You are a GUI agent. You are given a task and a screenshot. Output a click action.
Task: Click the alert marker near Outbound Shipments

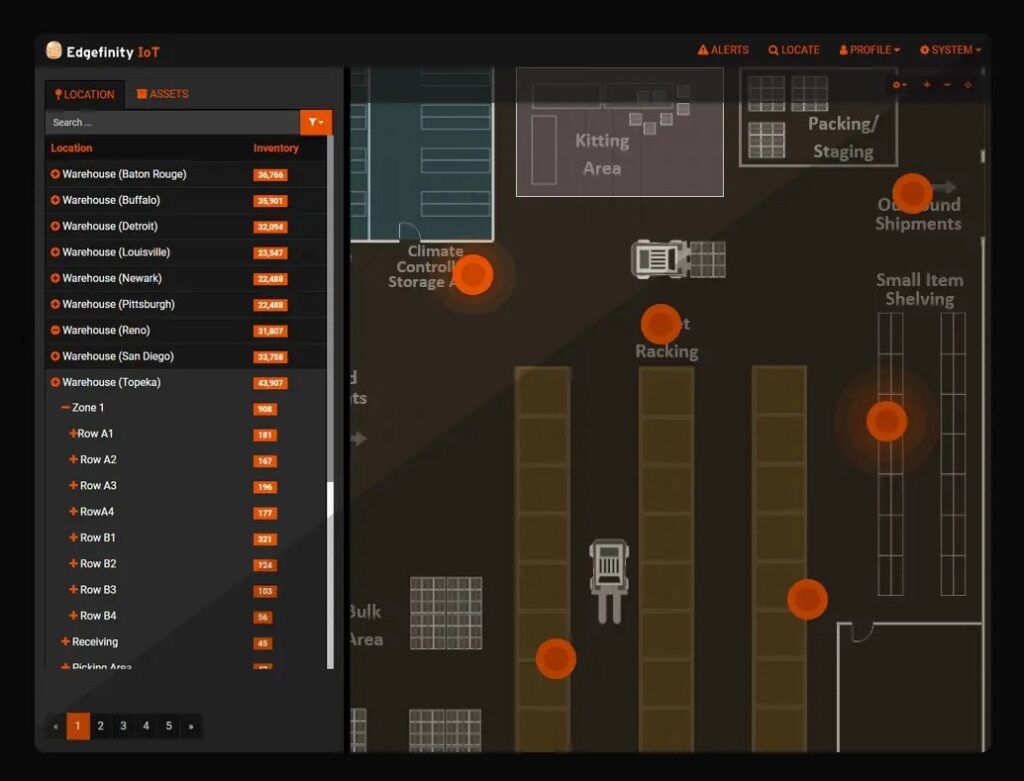[912, 194]
